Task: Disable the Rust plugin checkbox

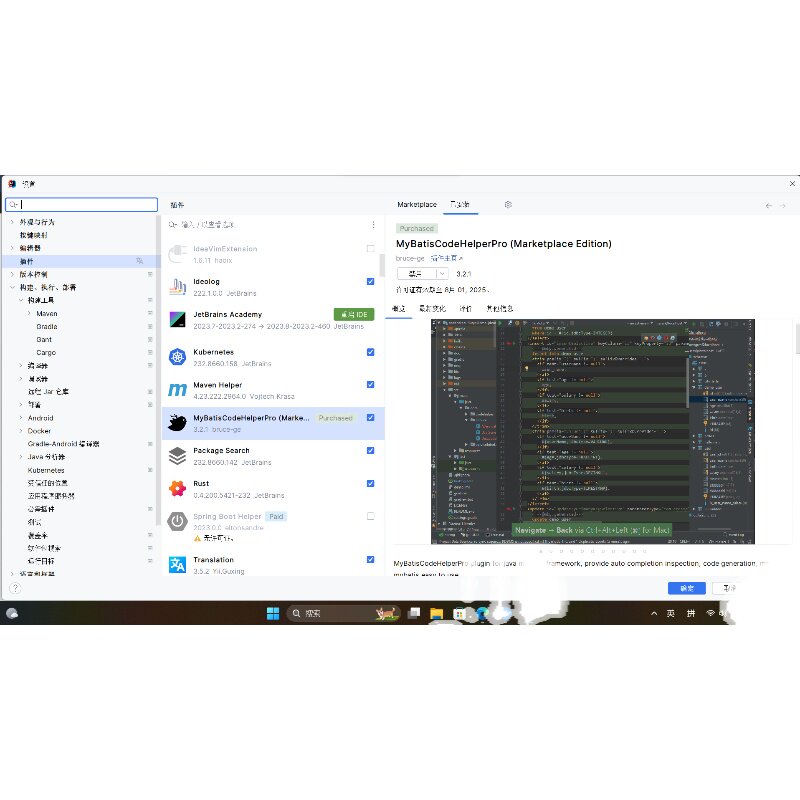Action: (370, 483)
